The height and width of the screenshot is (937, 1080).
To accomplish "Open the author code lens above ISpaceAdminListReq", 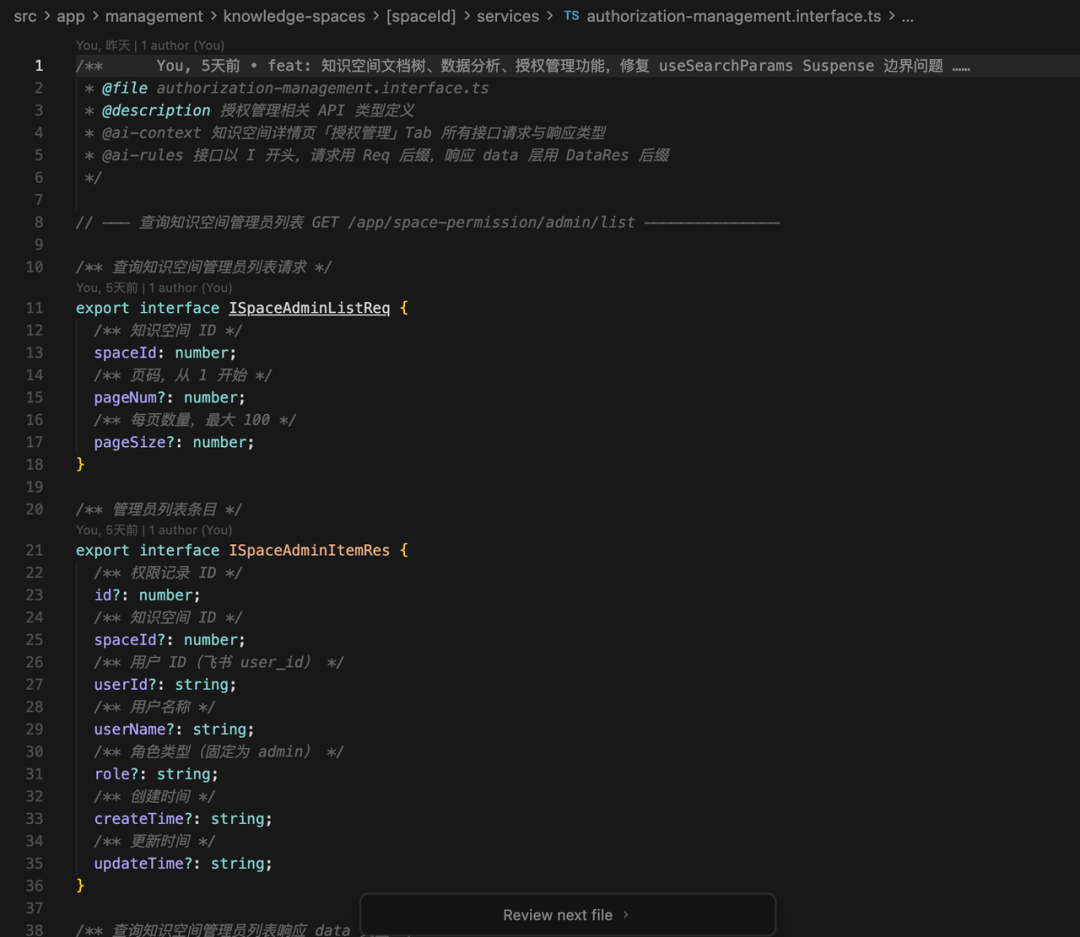I will pyautogui.click(x=154, y=288).
